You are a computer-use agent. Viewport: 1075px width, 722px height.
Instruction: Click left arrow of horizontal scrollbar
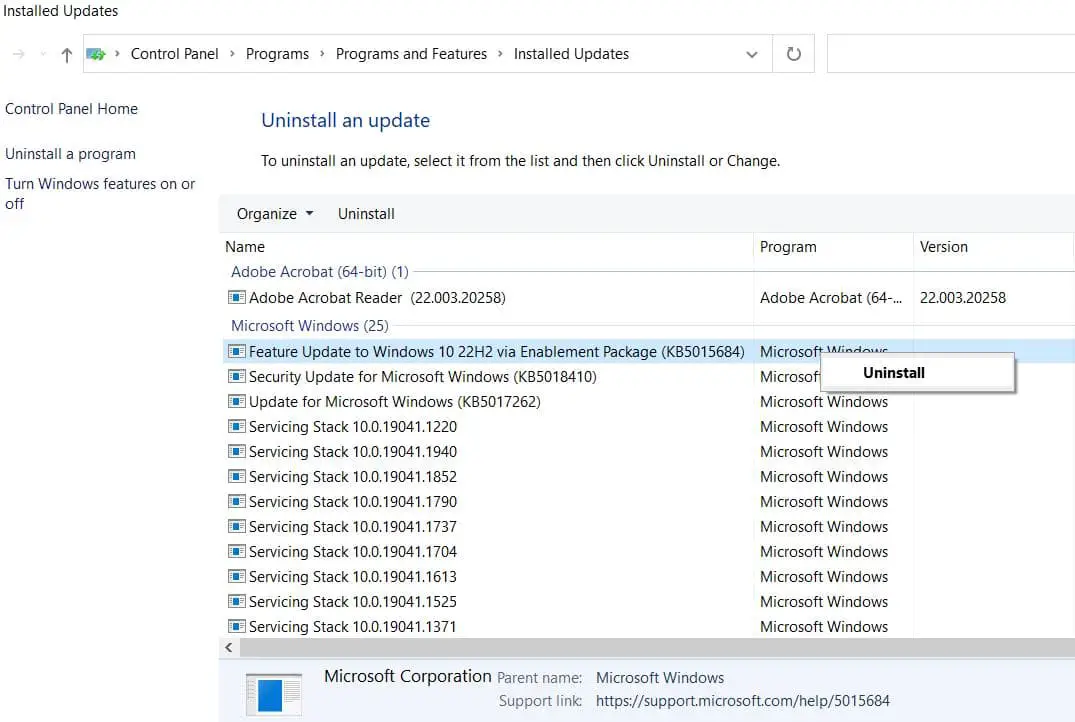pyautogui.click(x=229, y=647)
